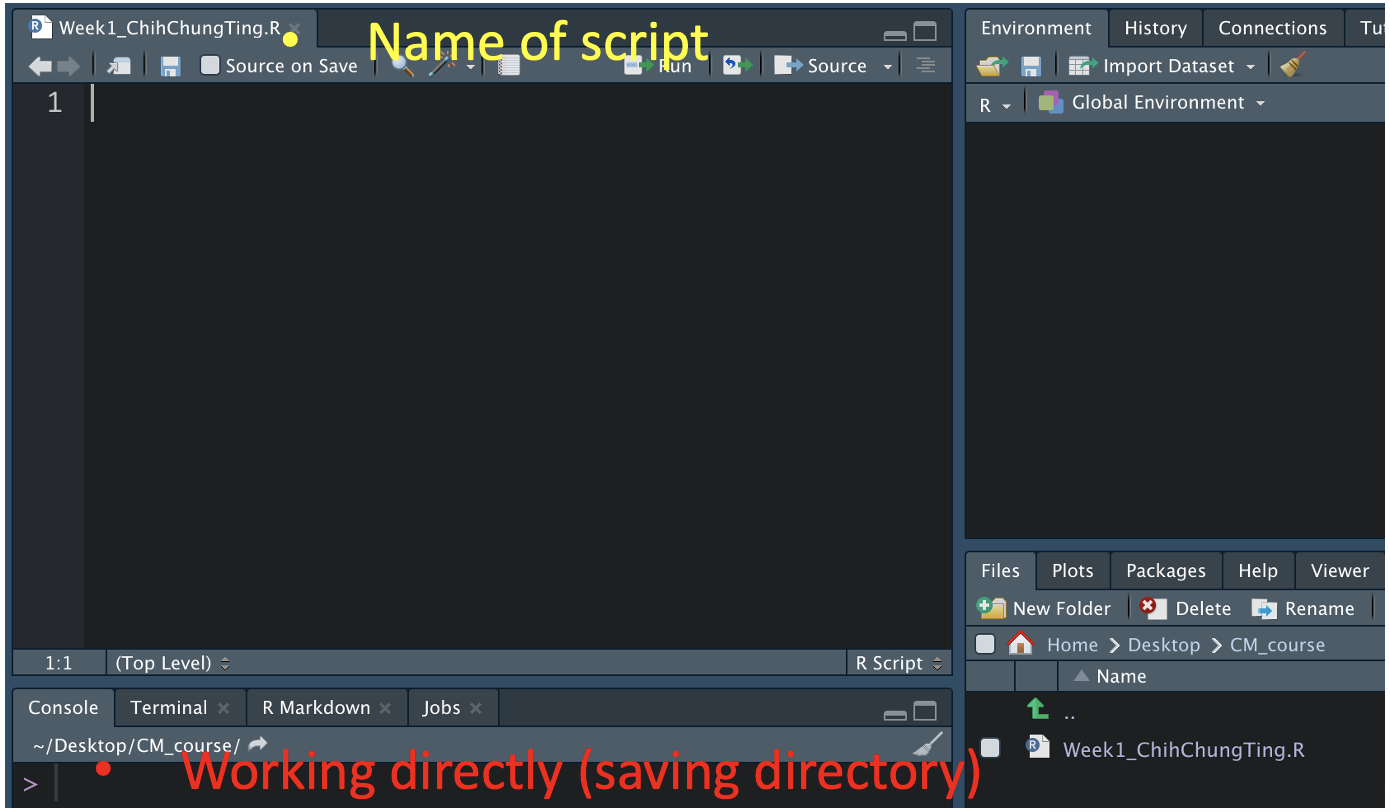Go up to parent directory arrow
This screenshot has width=1390, height=812.
click(1038, 709)
